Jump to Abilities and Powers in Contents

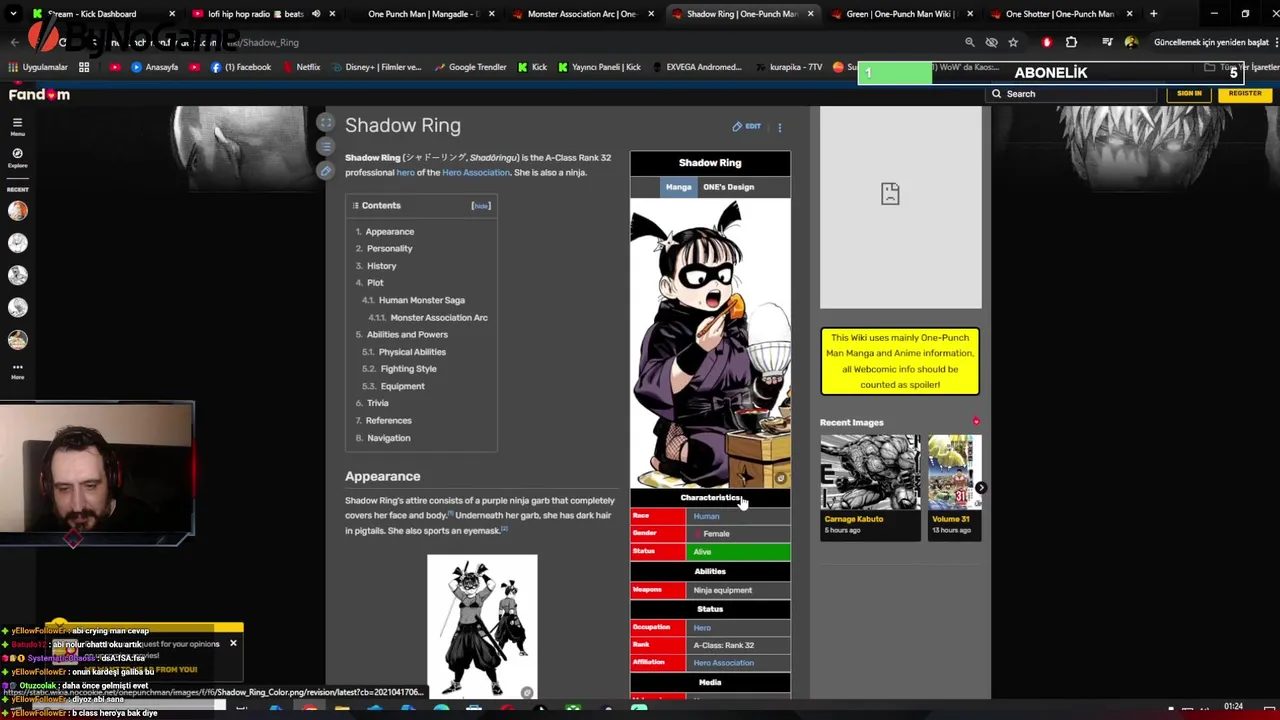407,335
